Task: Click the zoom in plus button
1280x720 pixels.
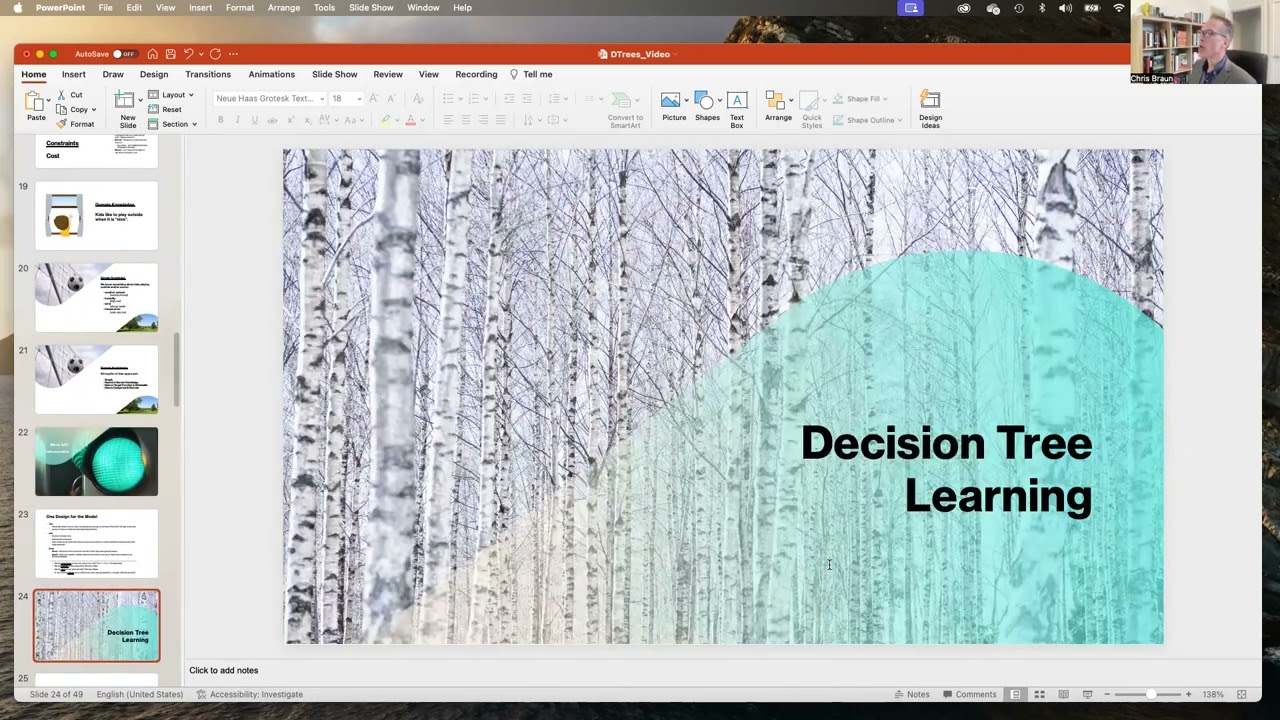Action: (1188, 694)
